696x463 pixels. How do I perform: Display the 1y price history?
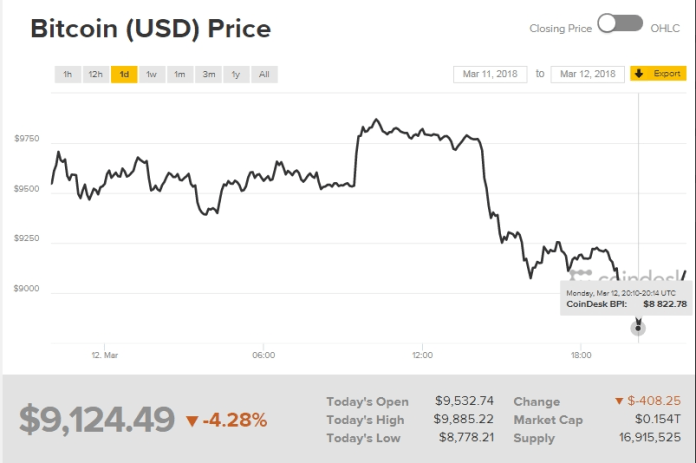(x=236, y=74)
